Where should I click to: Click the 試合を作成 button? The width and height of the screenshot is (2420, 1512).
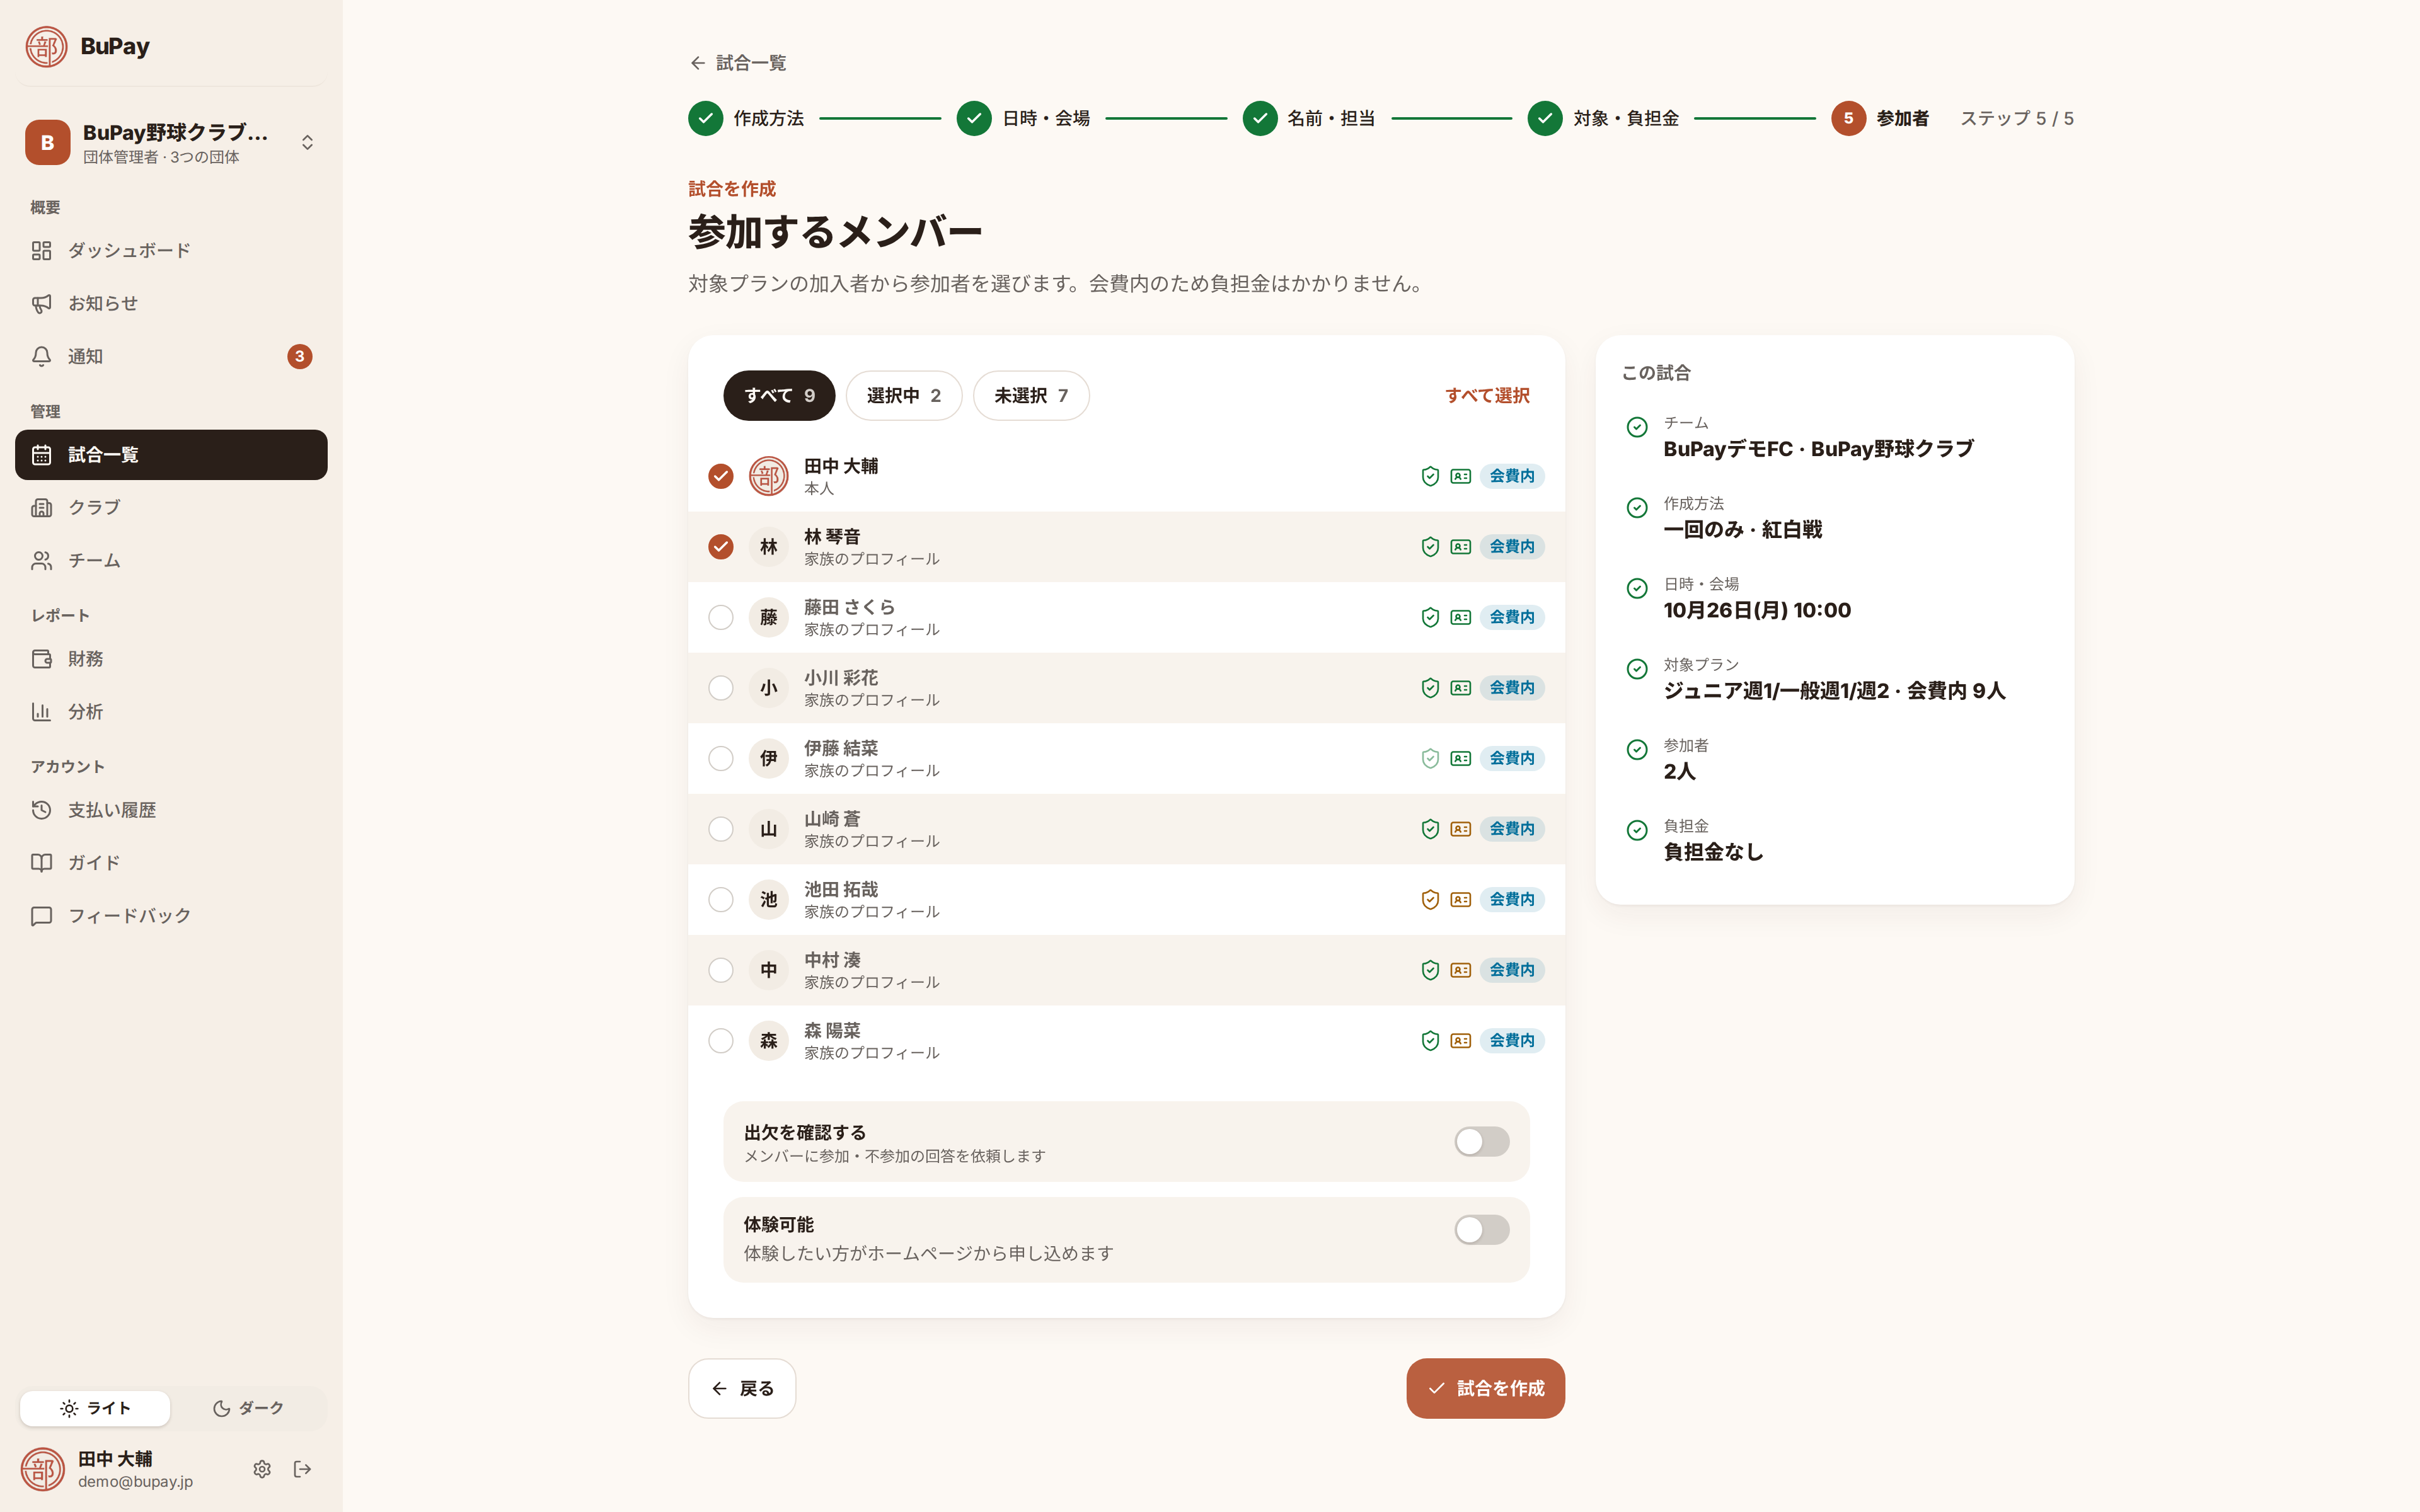[x=1485, y=1388]
